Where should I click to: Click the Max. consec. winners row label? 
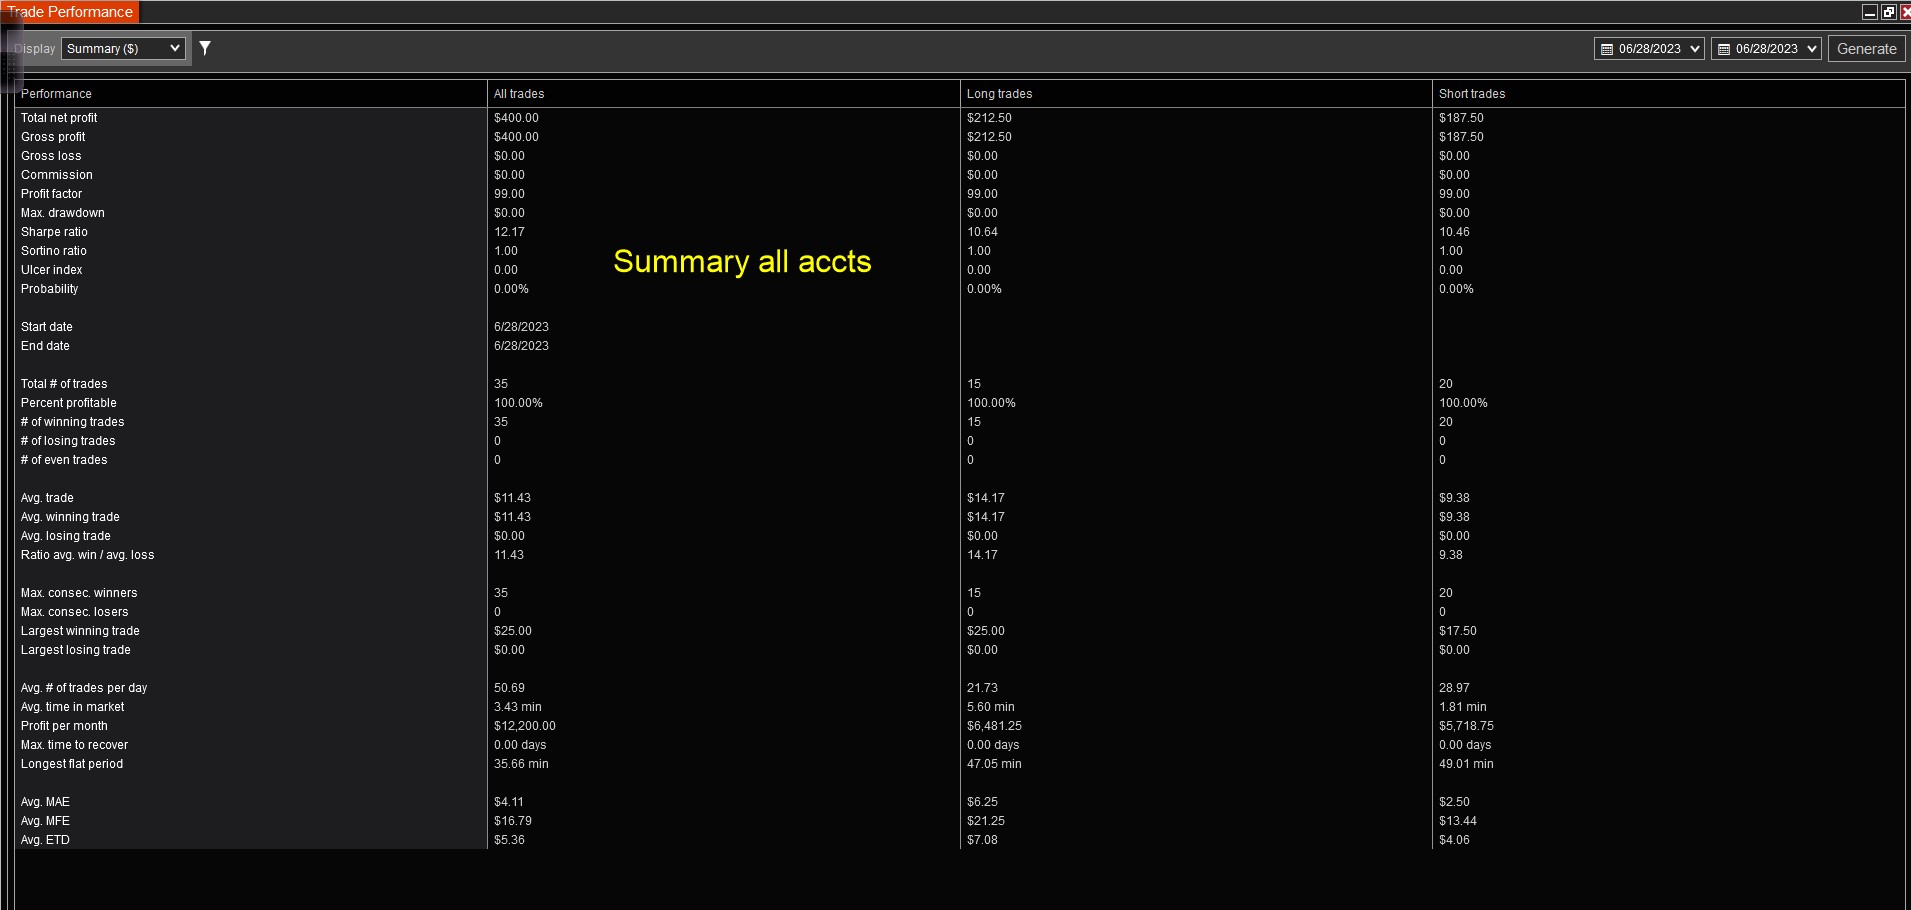coord(79,593)
